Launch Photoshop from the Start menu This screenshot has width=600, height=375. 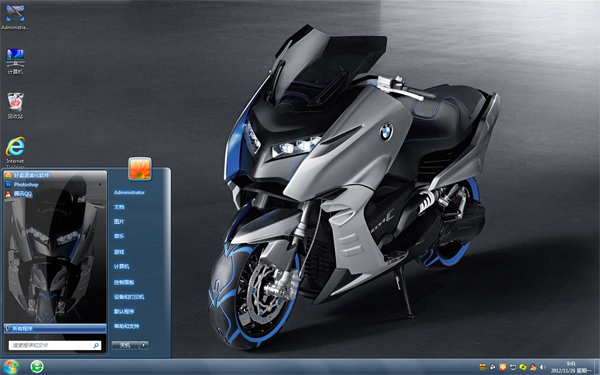(x=55, y=184)
